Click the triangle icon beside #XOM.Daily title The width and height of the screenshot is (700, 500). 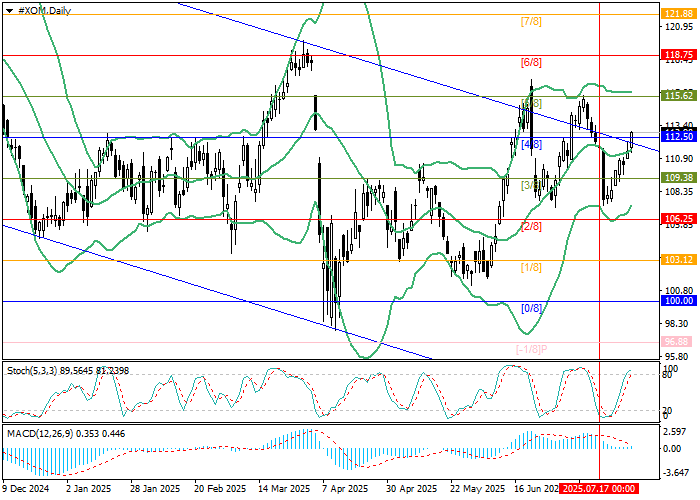6,7
